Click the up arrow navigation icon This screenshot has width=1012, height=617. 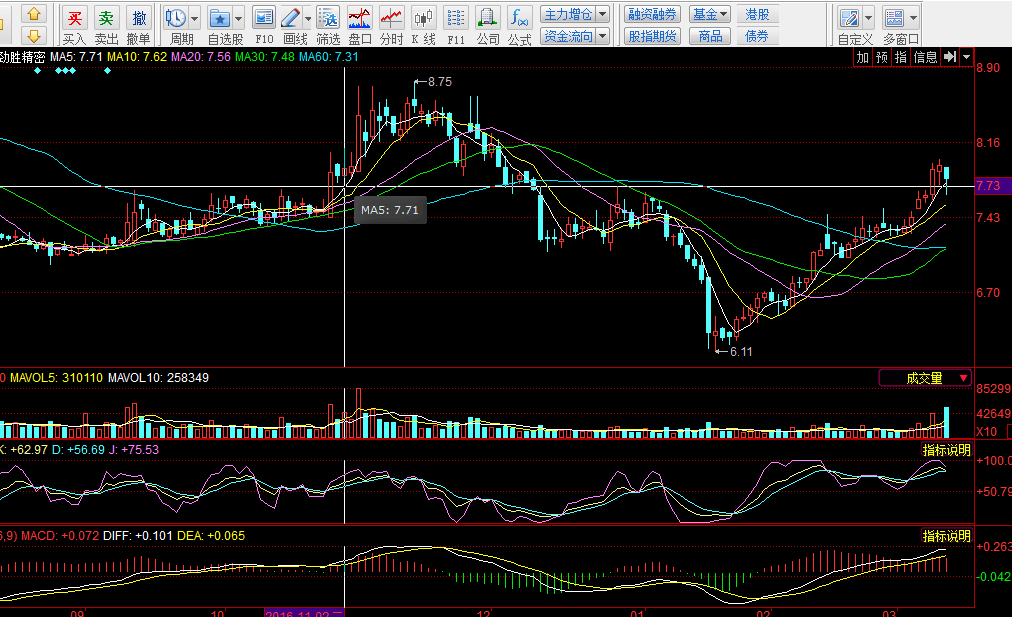(x=34, y=14)
